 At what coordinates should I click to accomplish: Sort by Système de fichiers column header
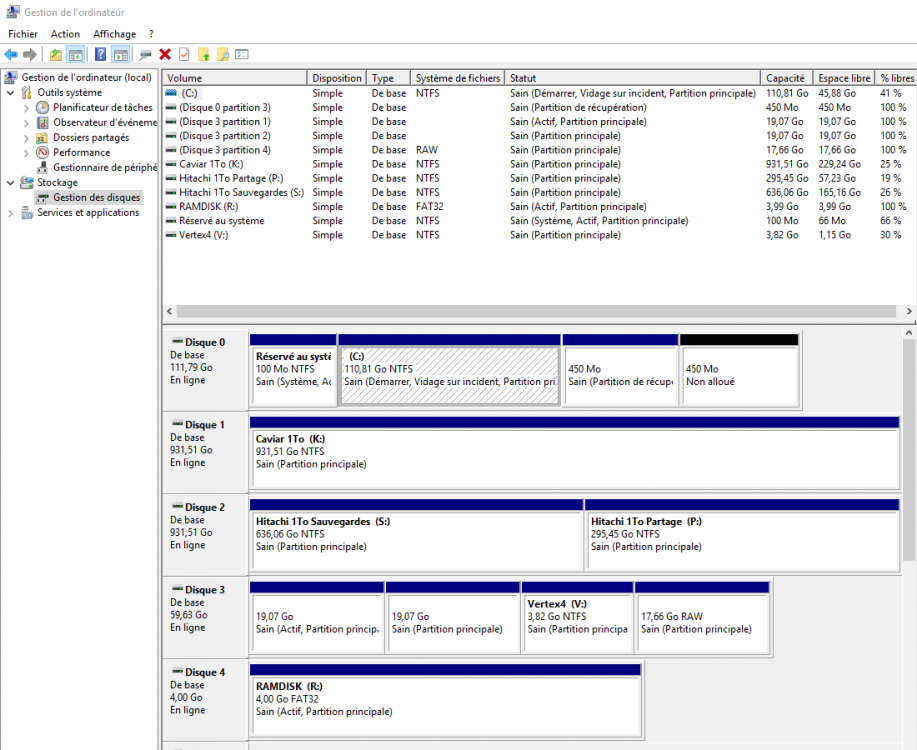pos(457,78)
